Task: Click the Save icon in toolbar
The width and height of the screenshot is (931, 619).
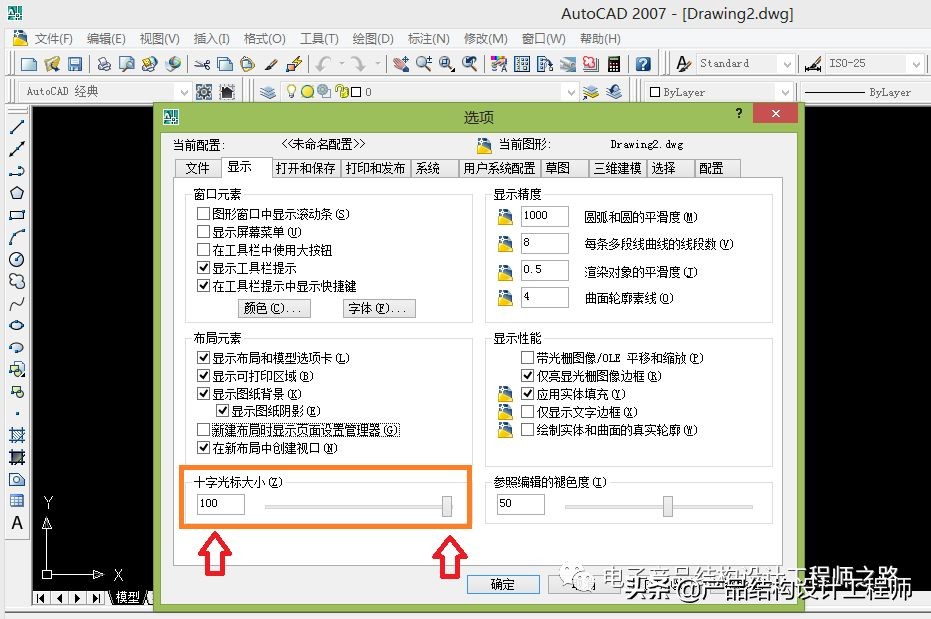Action: (x=75, y=64)
